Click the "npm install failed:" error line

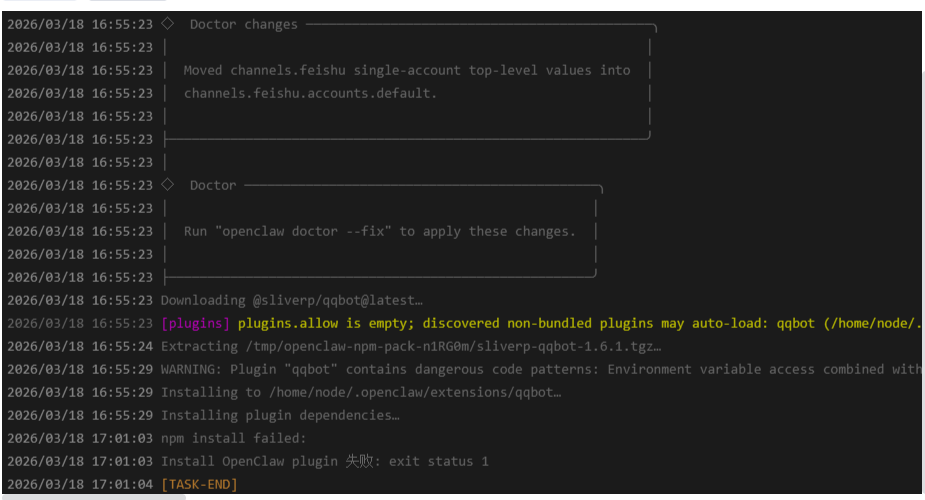pyautogui.click(x=233, y=438)
